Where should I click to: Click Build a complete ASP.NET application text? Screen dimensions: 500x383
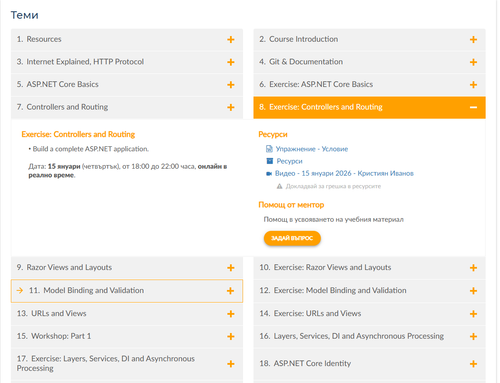90,149
